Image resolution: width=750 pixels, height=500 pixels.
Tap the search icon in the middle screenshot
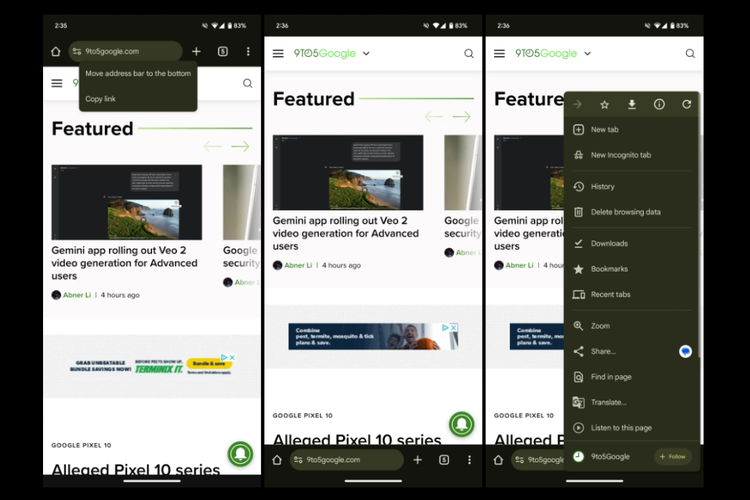tap(469, 54)
